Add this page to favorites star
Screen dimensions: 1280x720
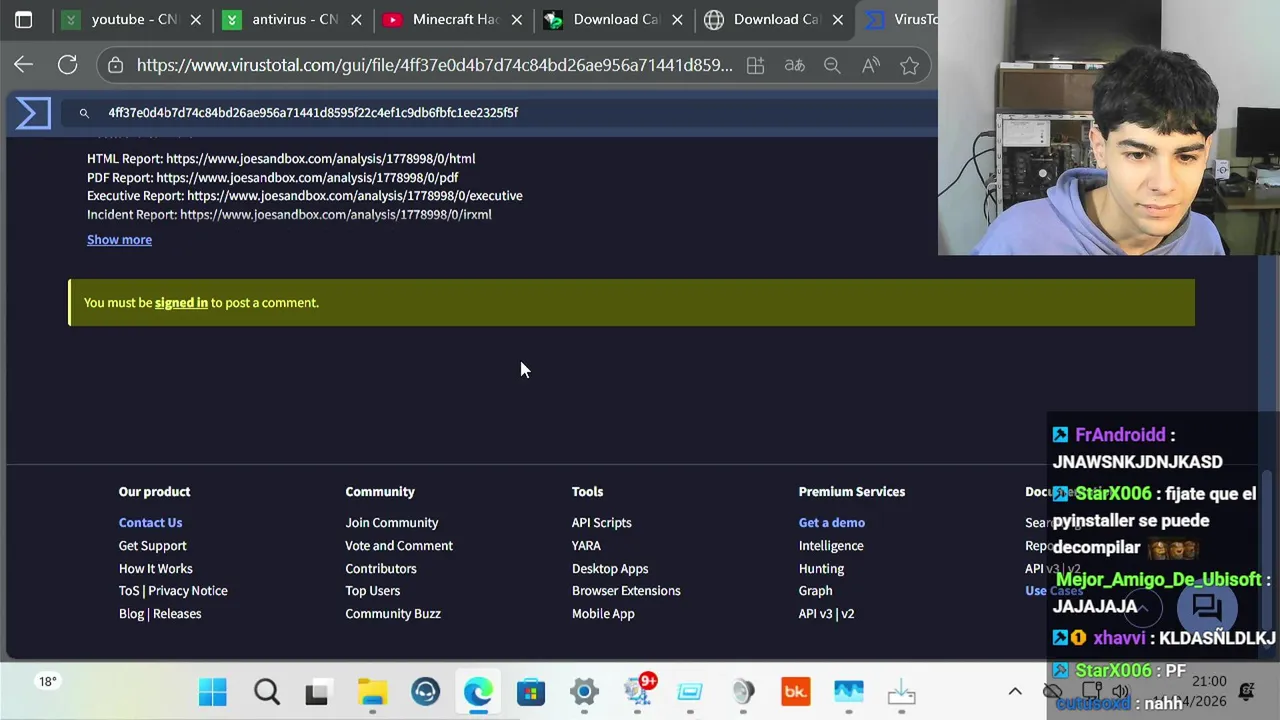click(909, 65)
